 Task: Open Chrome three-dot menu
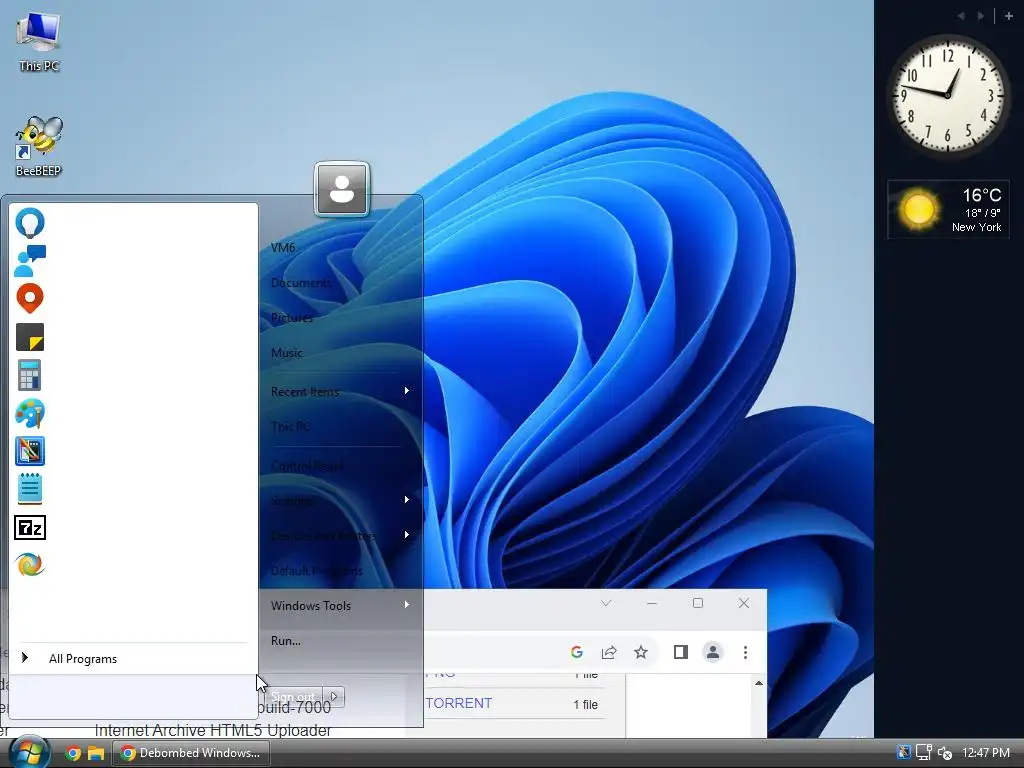[x=745, y=652]
